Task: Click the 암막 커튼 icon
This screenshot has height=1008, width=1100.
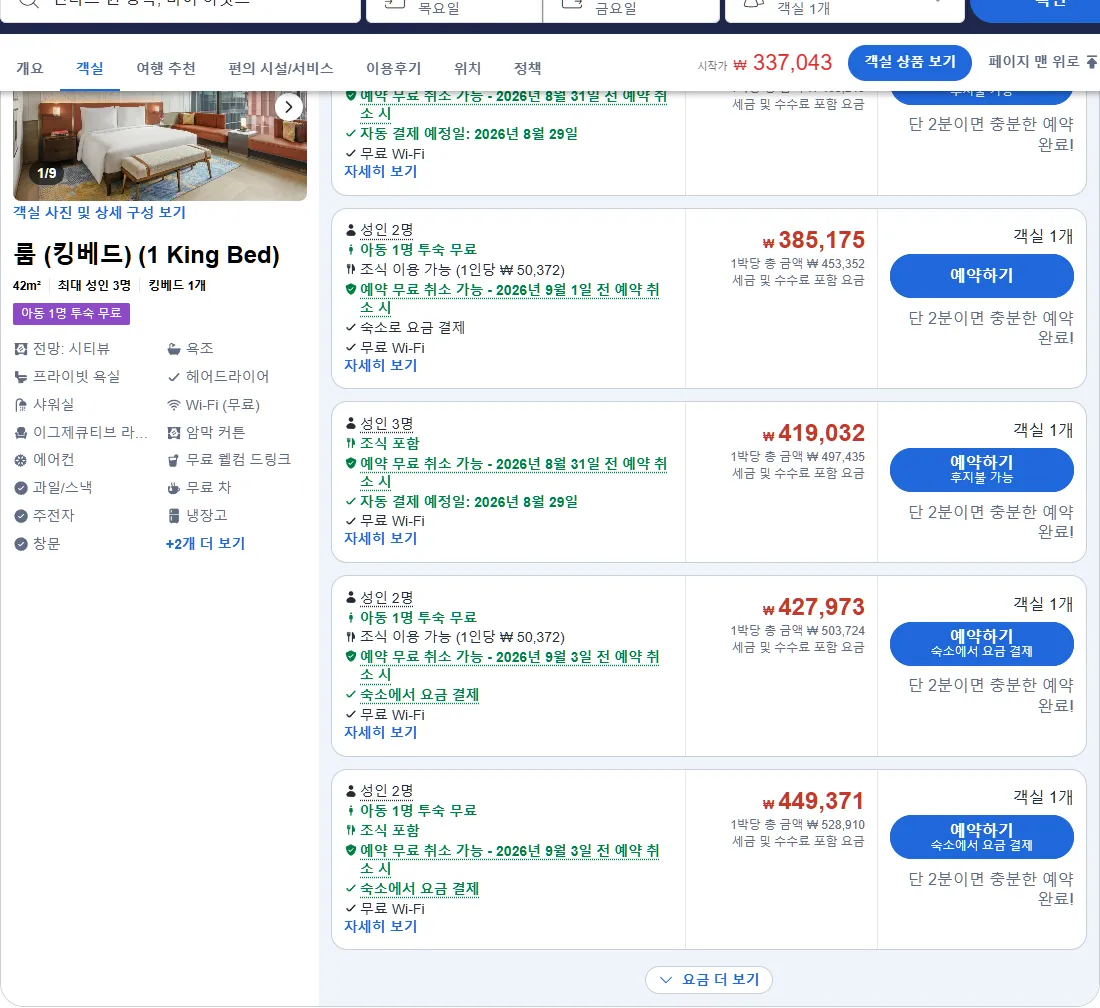Action: [174, 433]
